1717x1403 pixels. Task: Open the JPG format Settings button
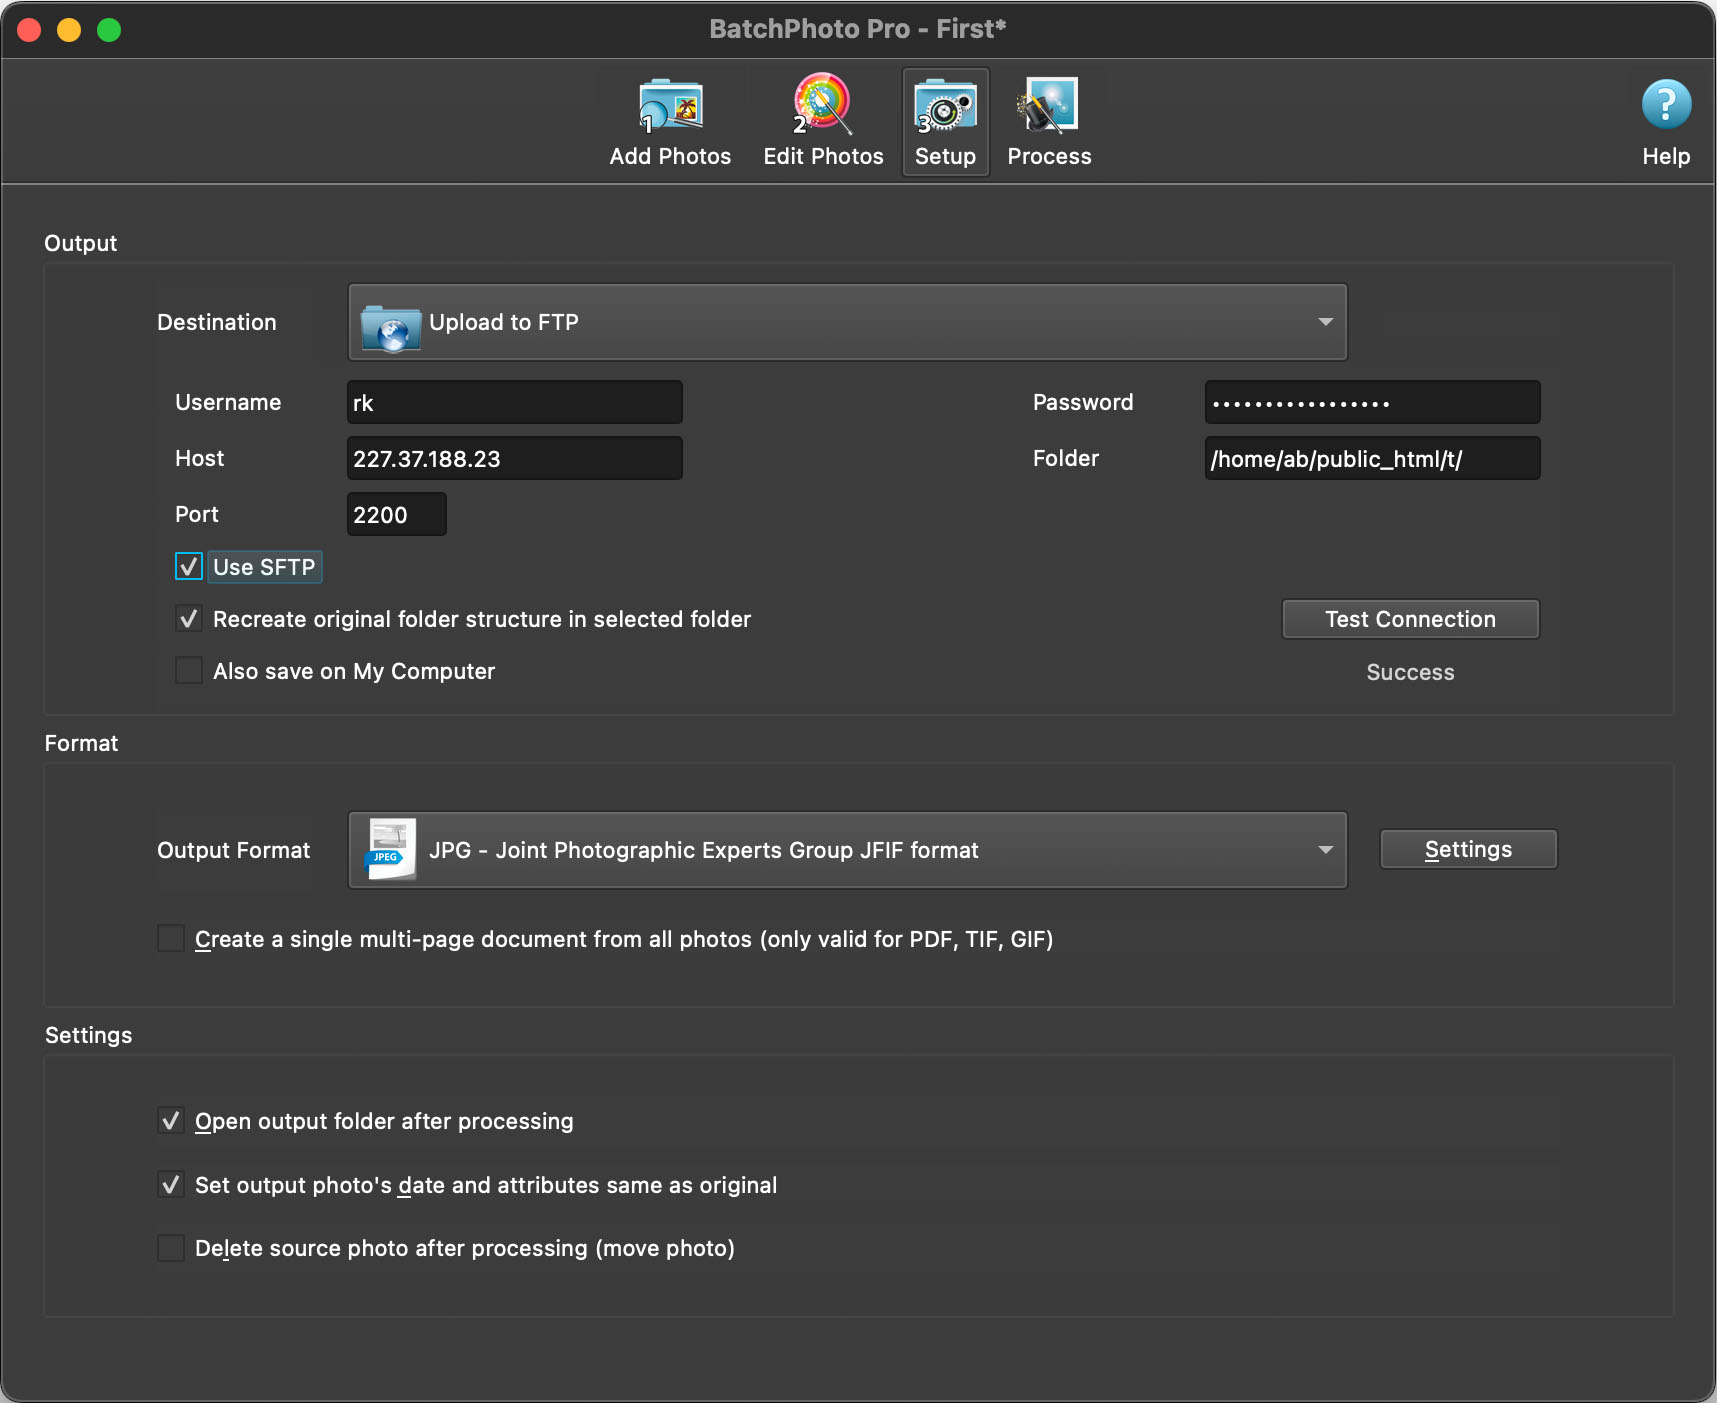coord(1467,849)
